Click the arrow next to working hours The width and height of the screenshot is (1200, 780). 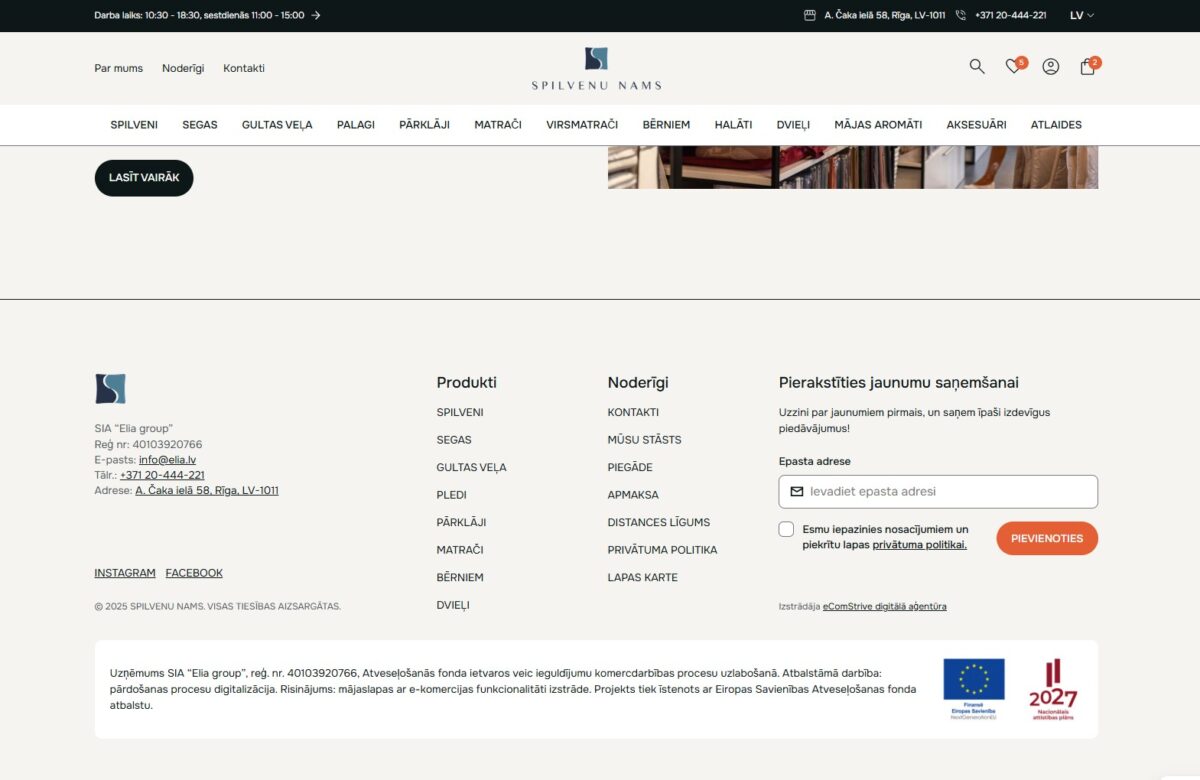[x=316, y=16]
